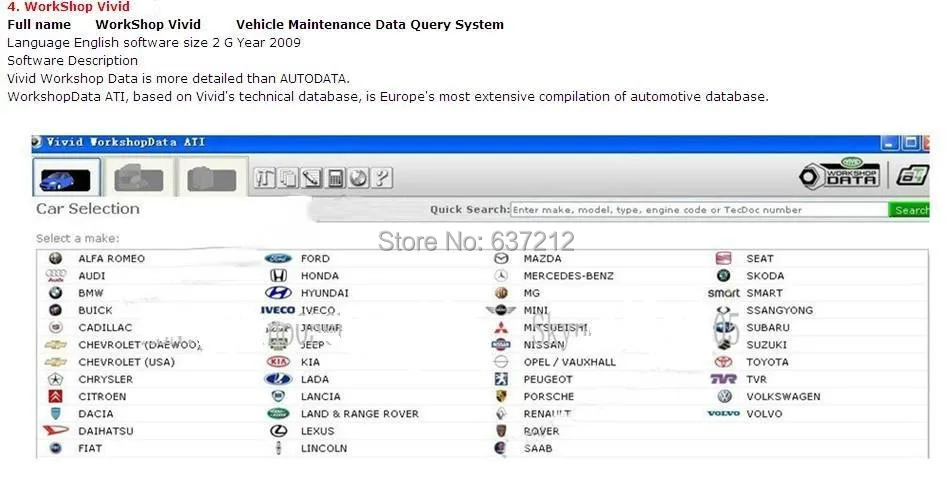Click the Kia red oval logo
The image size is (952, 481).
(x=278, y=362)
